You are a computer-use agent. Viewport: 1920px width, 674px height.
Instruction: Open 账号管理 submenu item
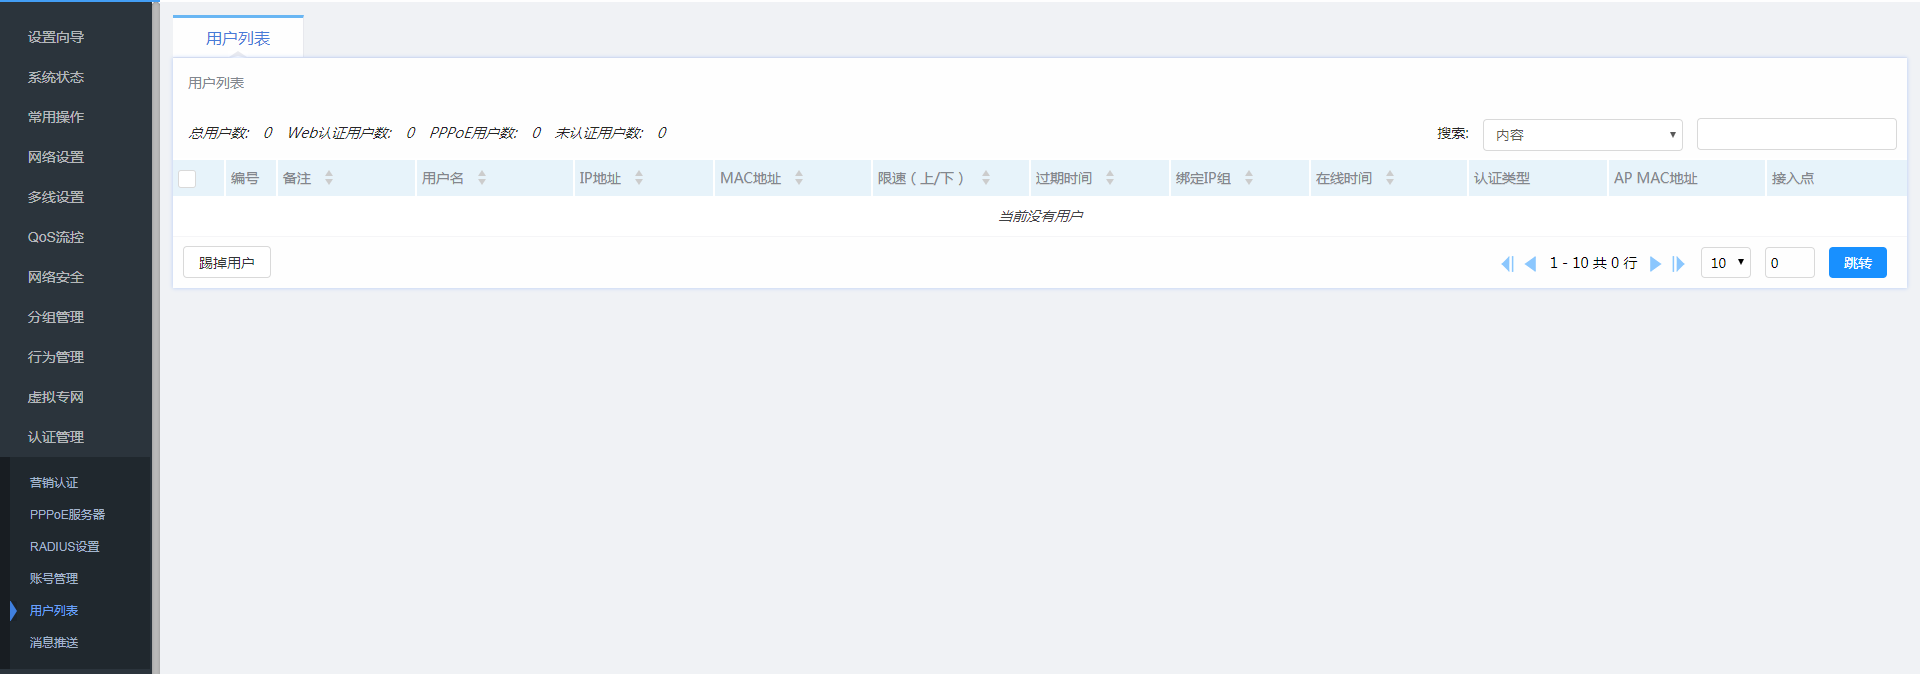pyautogui.click(x=54, y=578)
